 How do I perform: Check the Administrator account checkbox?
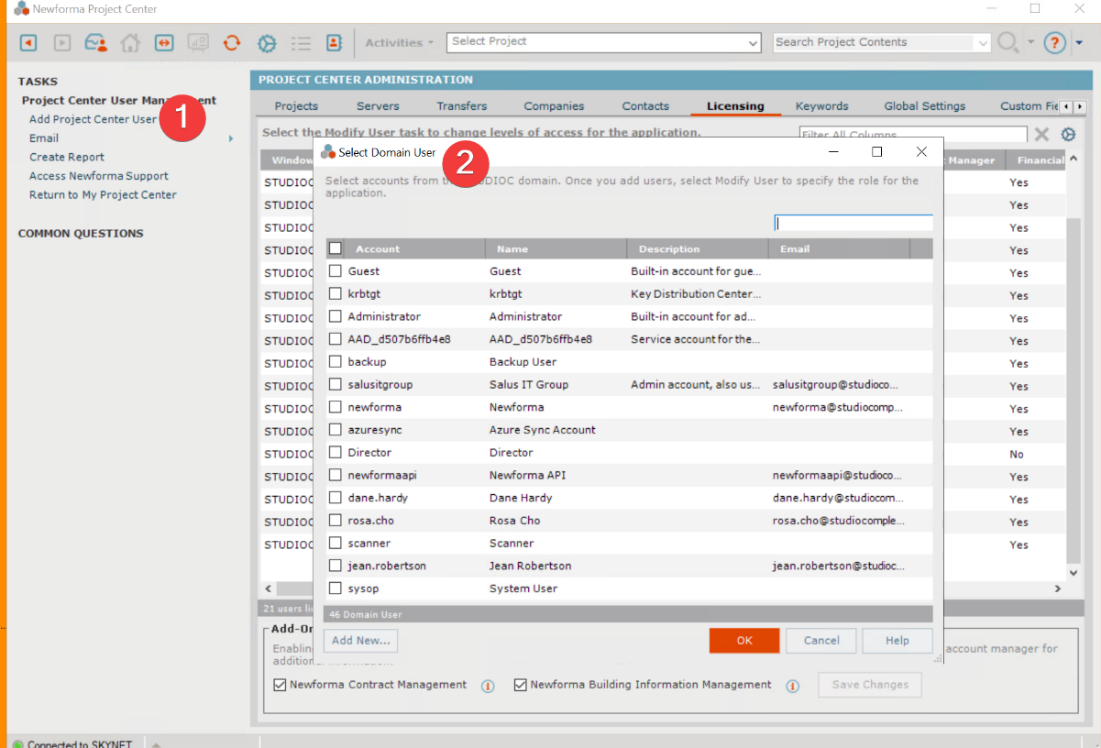point(335,316)
